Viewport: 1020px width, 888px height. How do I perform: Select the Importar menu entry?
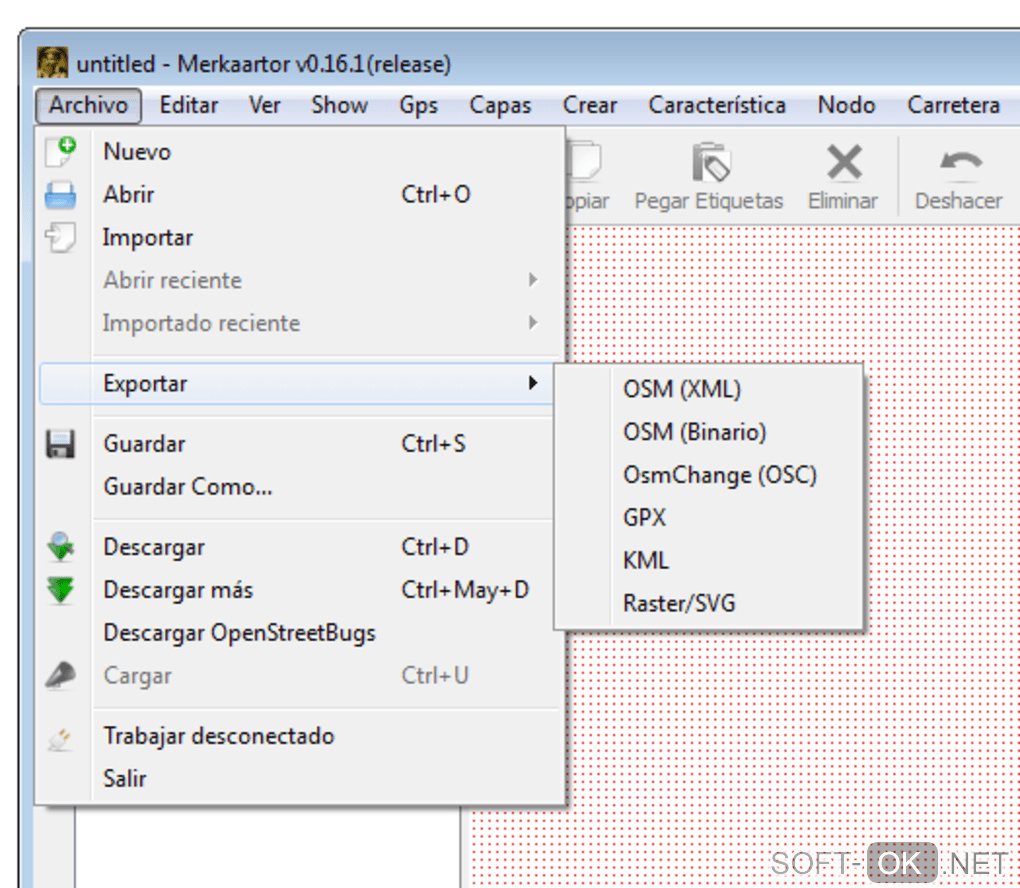299,237
